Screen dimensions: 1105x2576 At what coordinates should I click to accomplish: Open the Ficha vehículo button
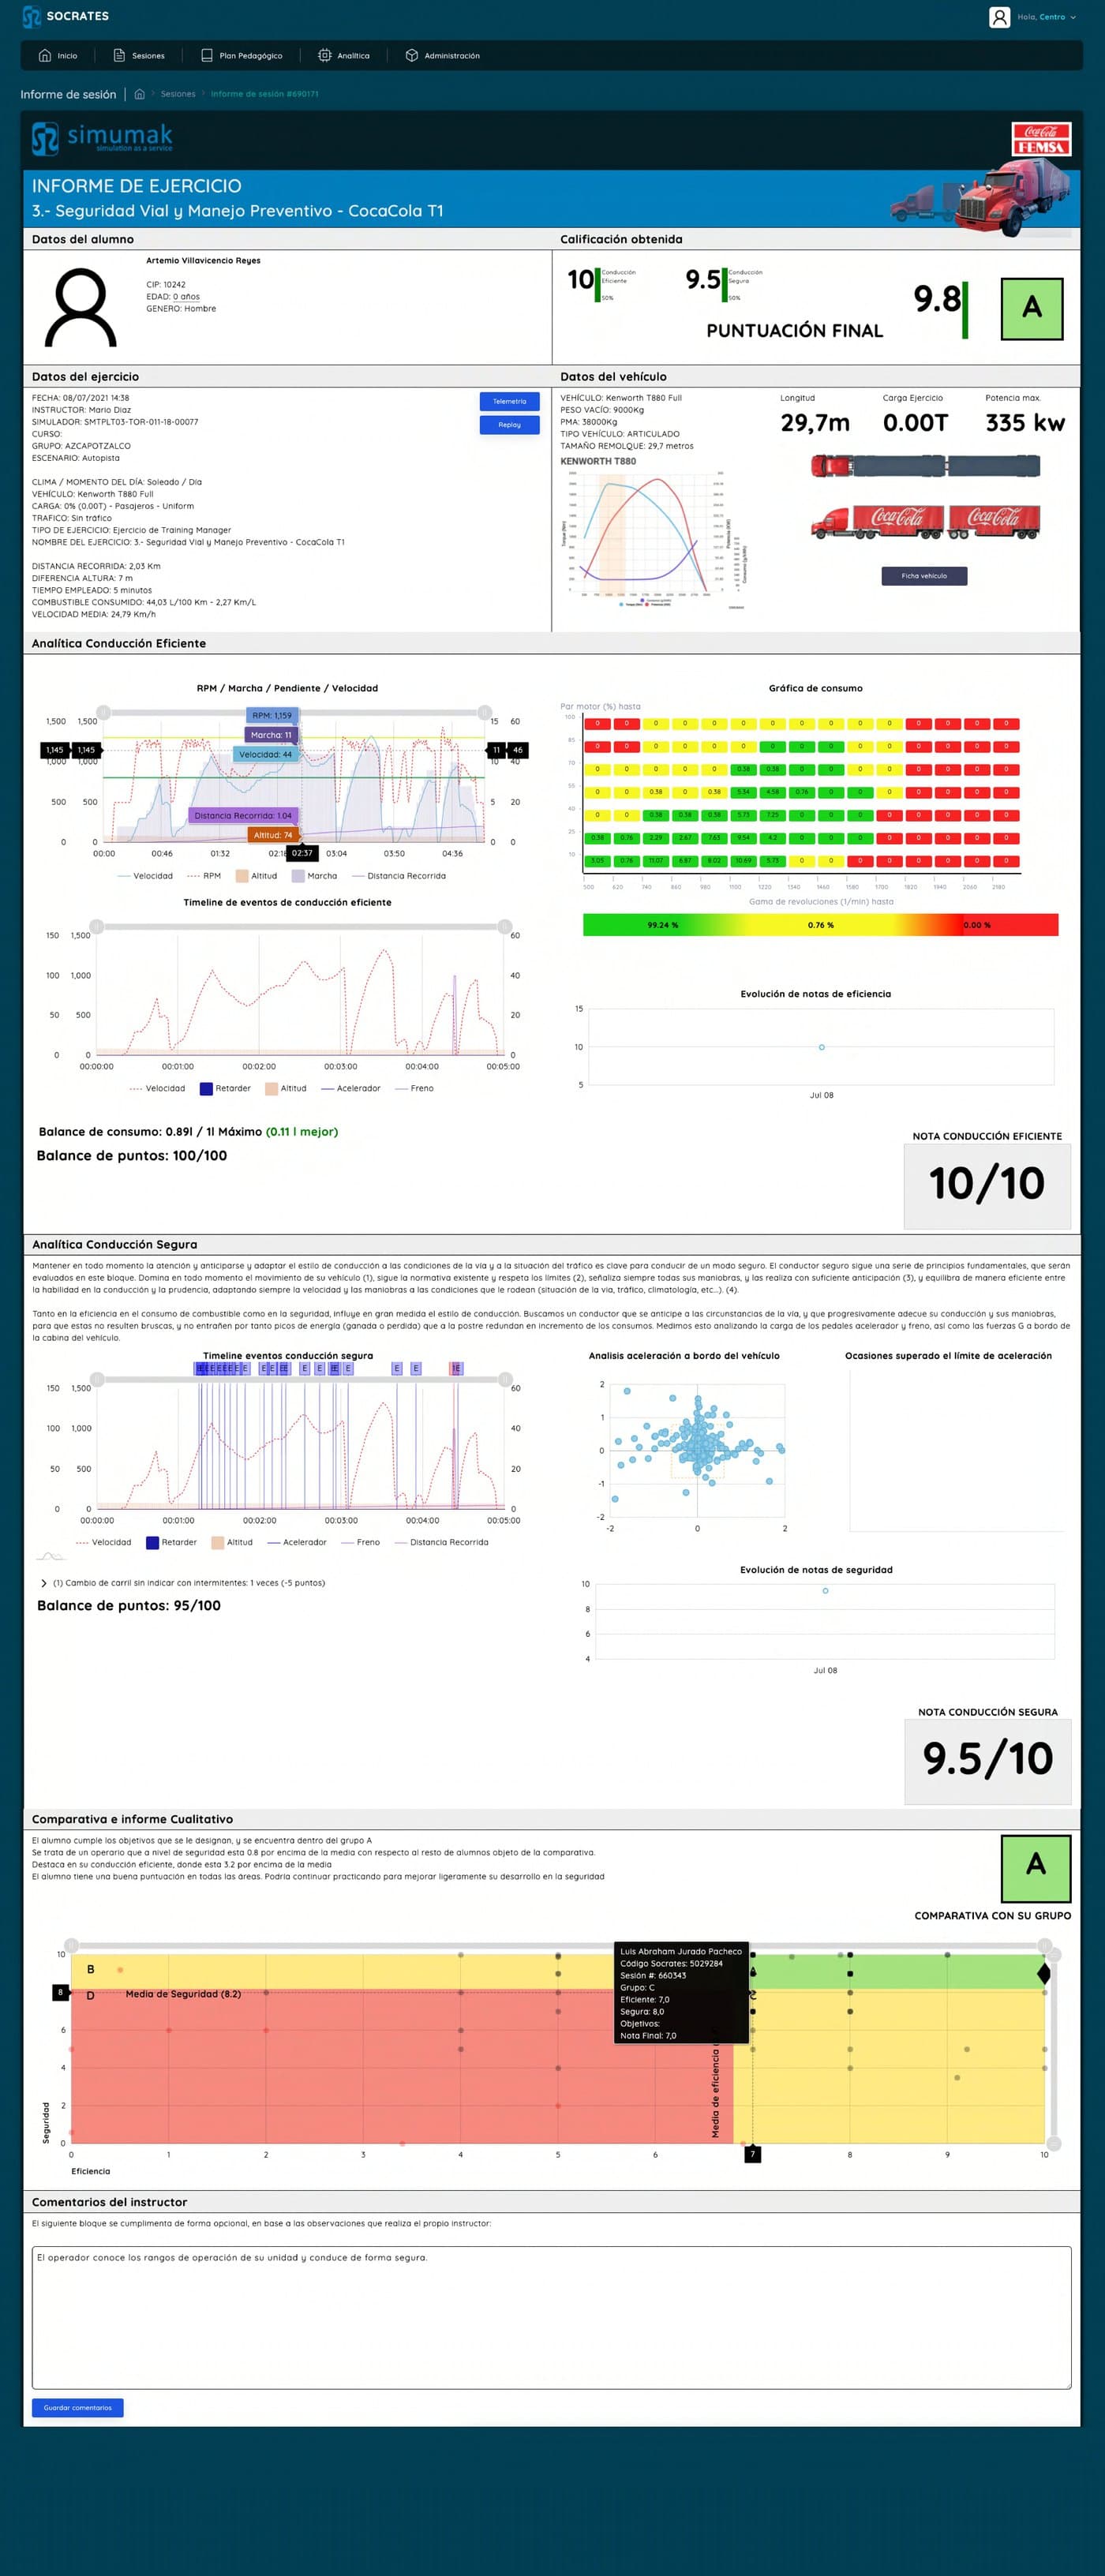[x=924, y=576]
